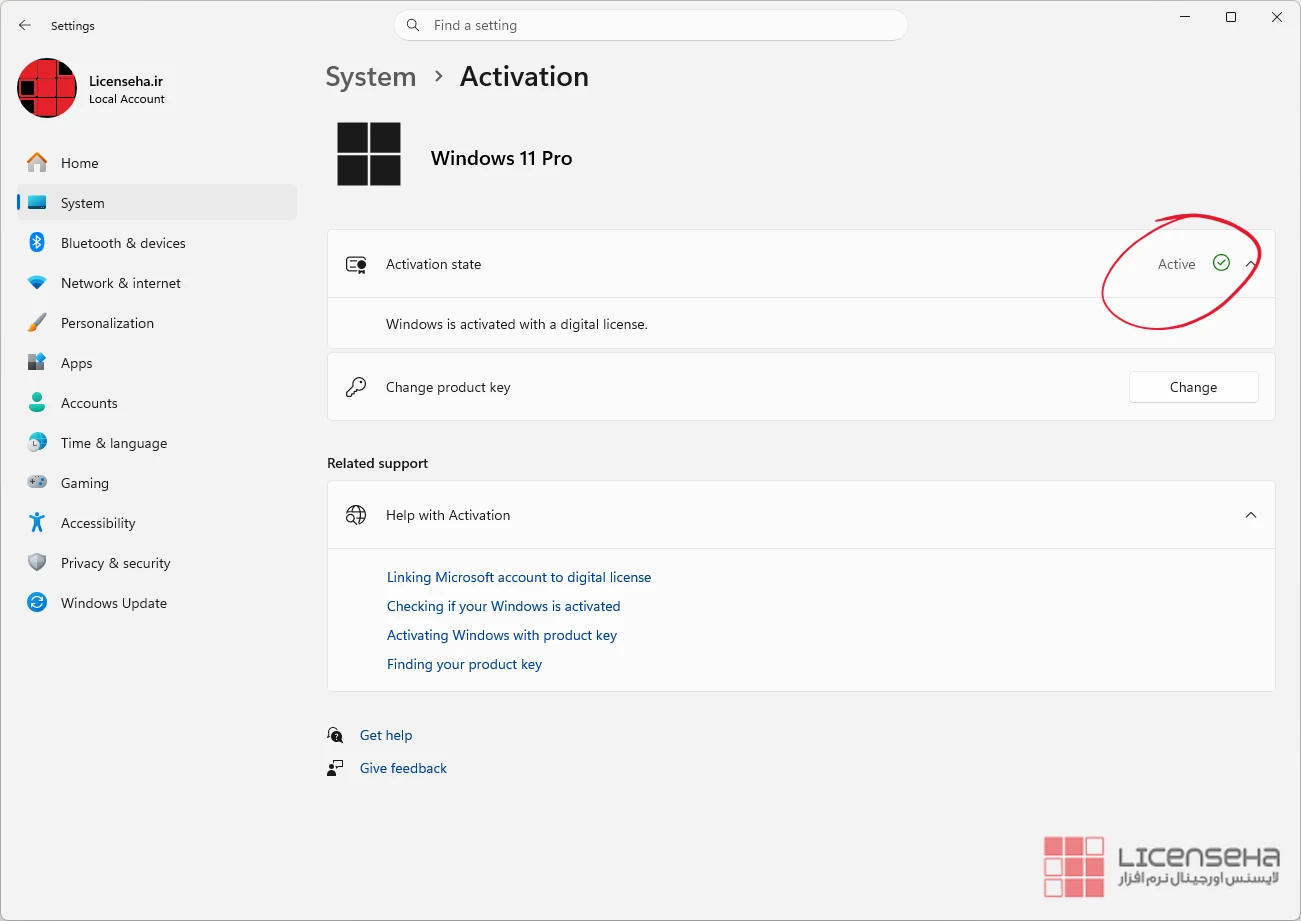Screen dimensions: 1301x921
Task: Click the Licenseha.ir account name
Action: (x=126, y=81)
